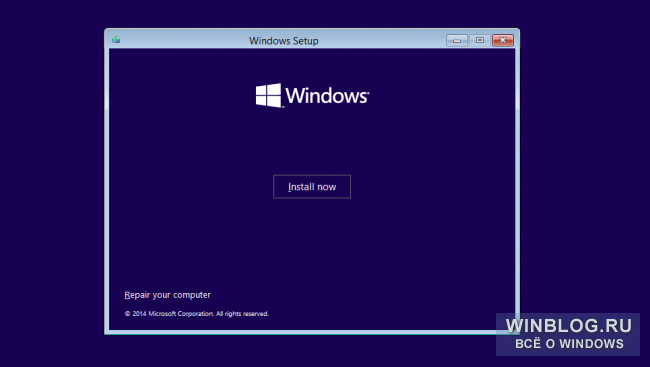Minimize the Windows Setup window
The height and width of the screenshot is (367, 650).
point(457,40)
